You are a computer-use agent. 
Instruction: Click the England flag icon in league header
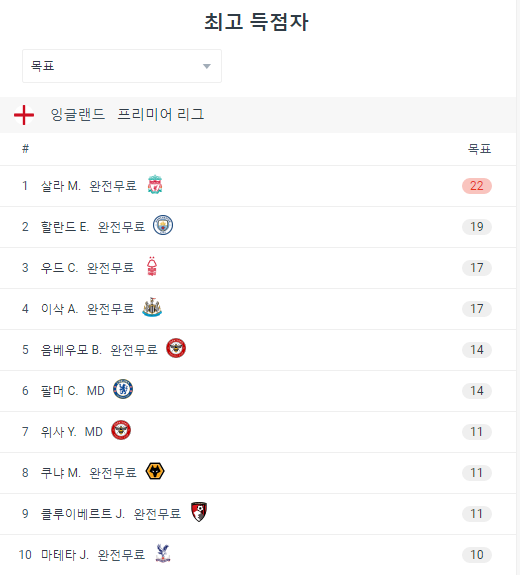24,115
